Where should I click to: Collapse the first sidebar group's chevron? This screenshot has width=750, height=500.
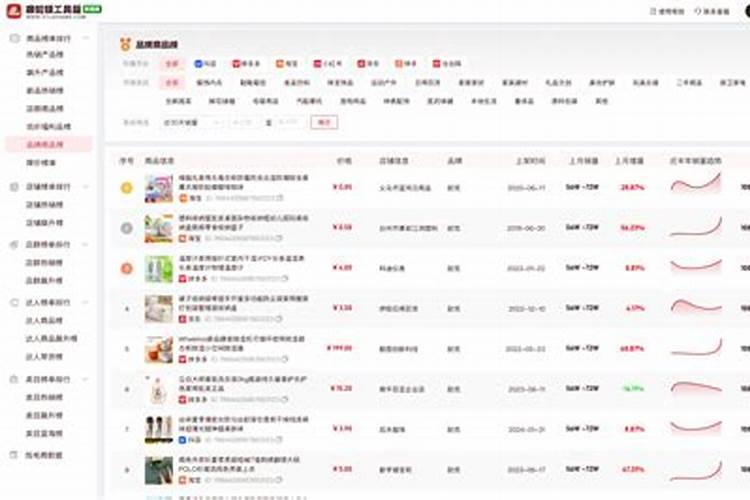[x=86, y=38]
